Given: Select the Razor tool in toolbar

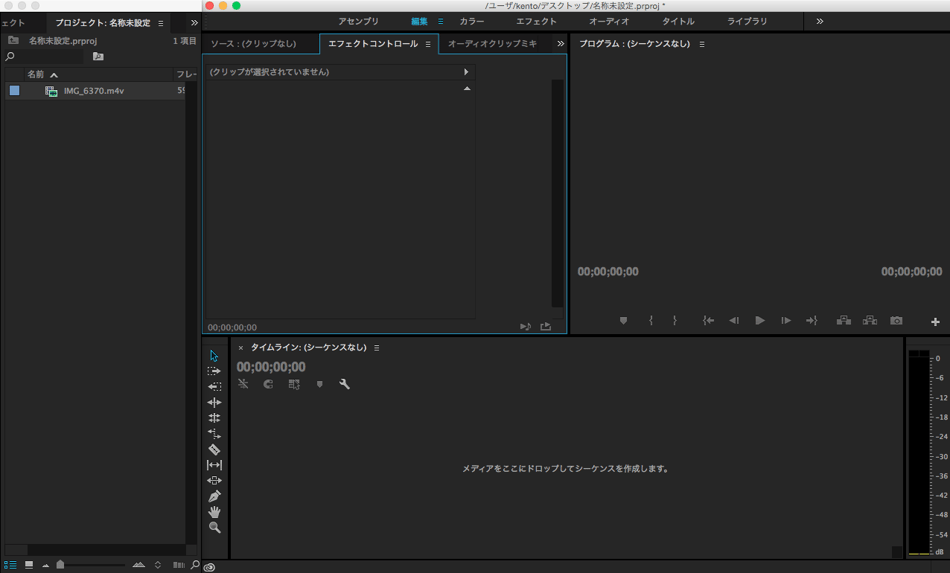Looking at the screenshot, I should pyautogui.click(x=214, y=450).
